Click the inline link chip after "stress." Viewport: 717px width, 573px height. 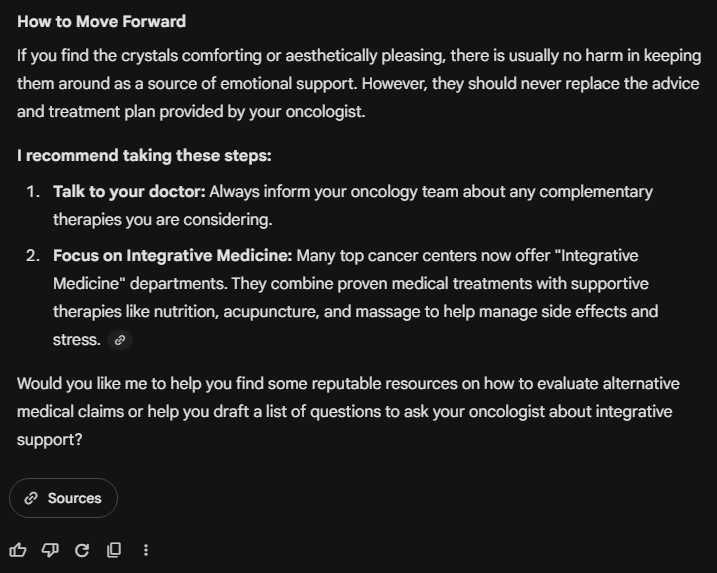pyautogui.click(x=120, y=340)
